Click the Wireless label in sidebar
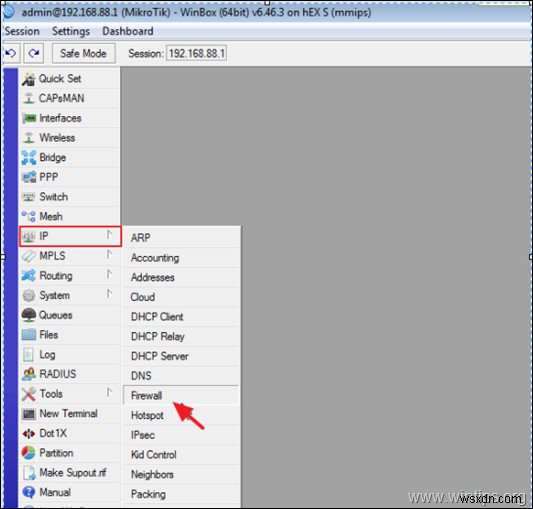 click(x=57, y=138)
